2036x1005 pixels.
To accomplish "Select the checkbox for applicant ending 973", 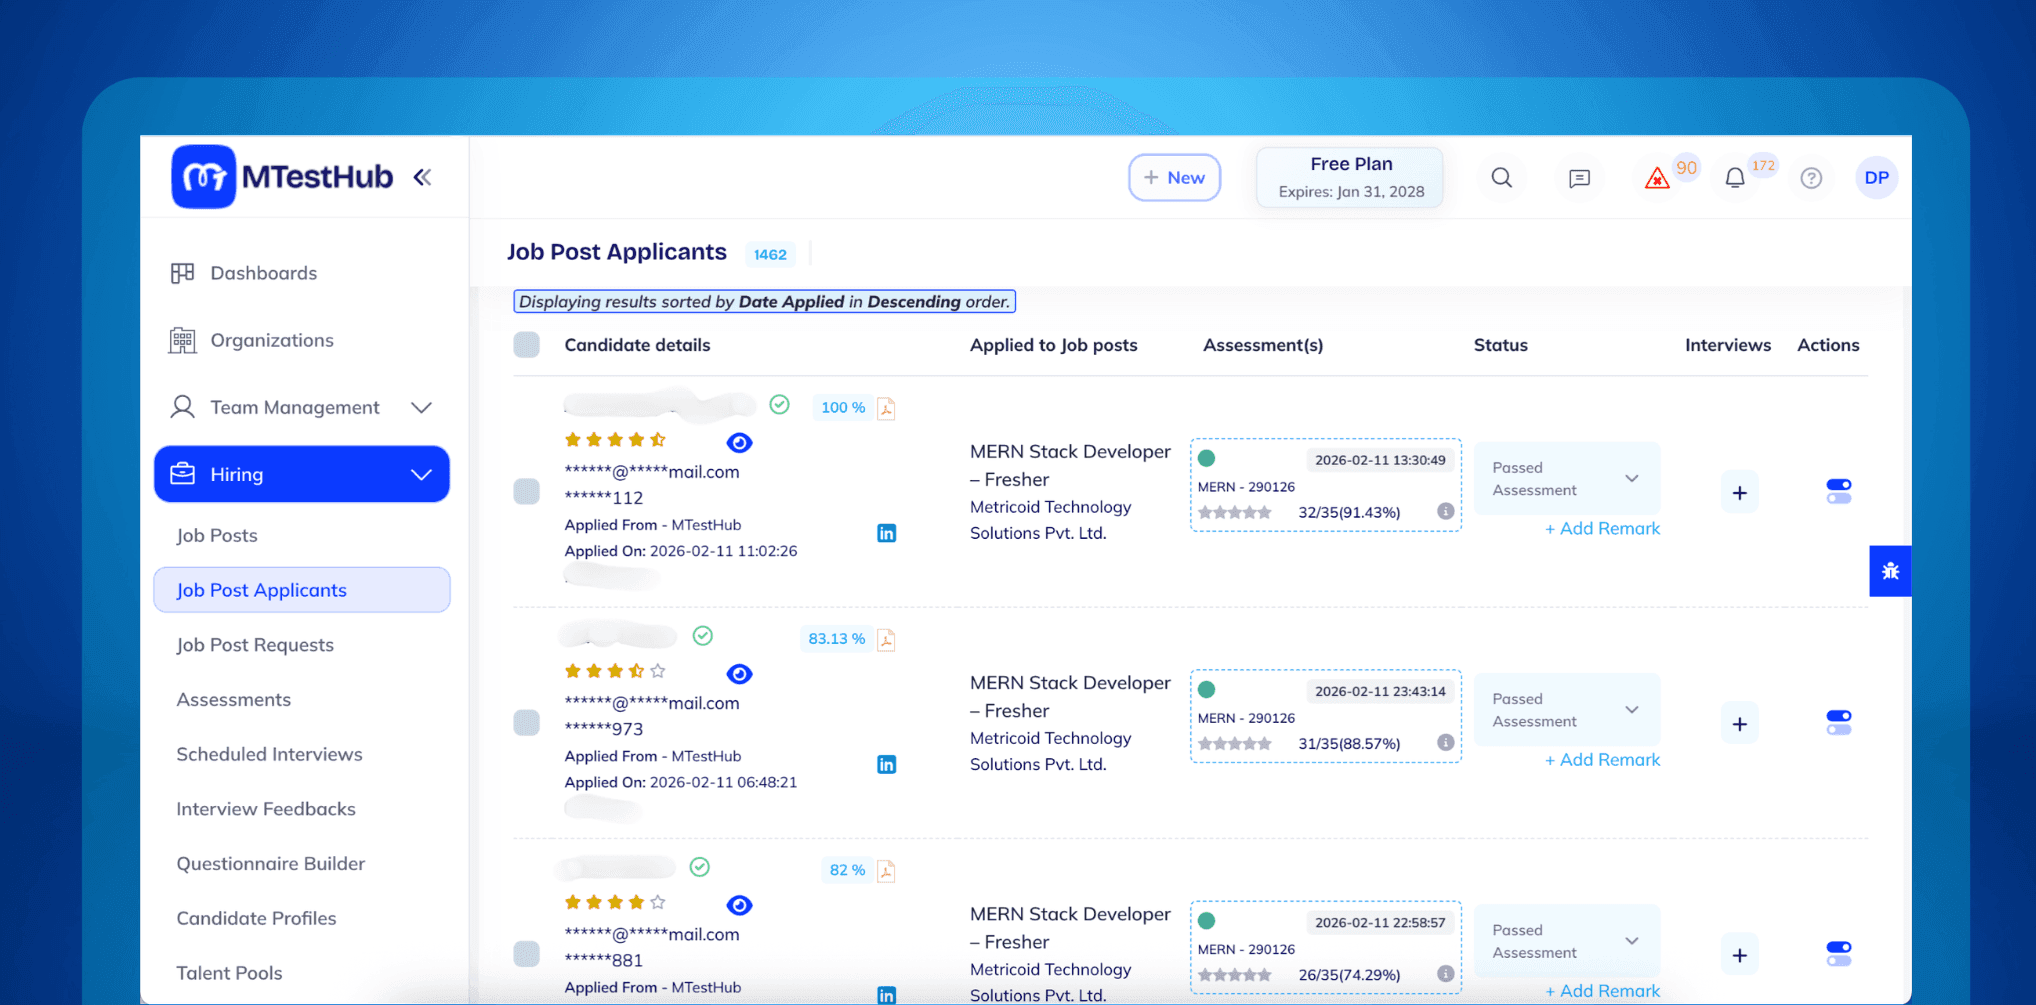I will (527, 723).
